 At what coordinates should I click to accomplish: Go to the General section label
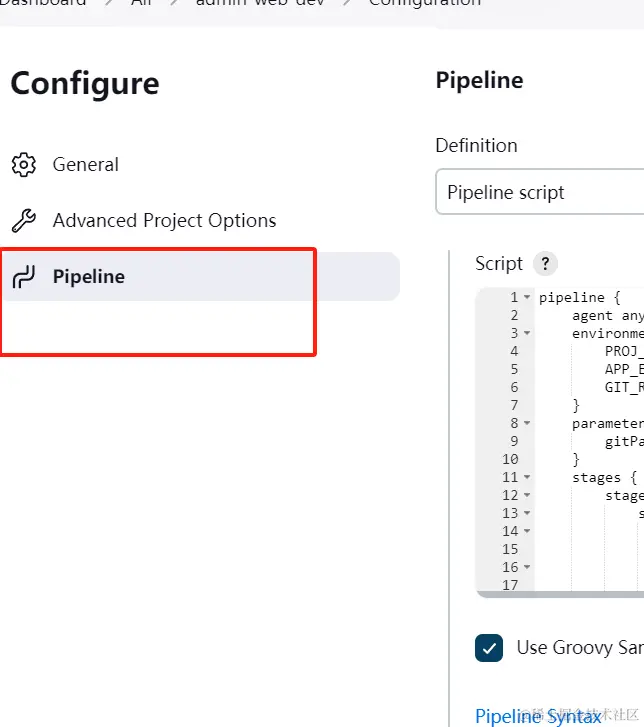tap(86, 165)
